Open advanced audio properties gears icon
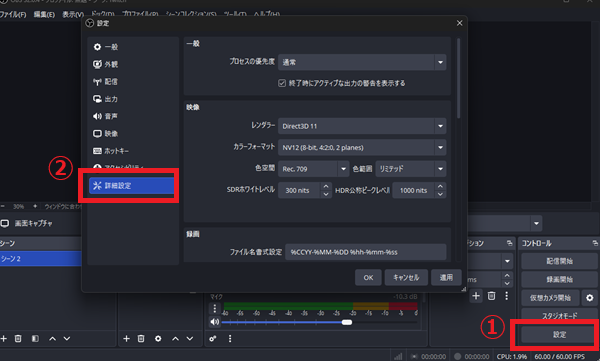600x361 pixels. coord(213,339)
